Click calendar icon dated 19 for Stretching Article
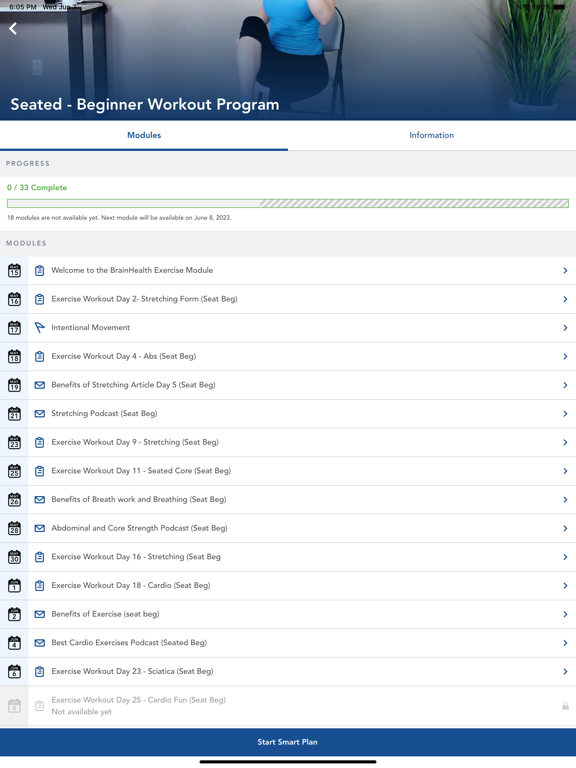 pyautogui.click(x=14, y=385)
